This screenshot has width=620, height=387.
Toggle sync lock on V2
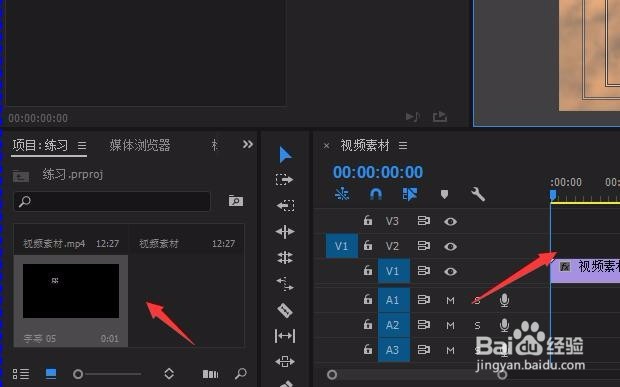(x=423, y=246)
